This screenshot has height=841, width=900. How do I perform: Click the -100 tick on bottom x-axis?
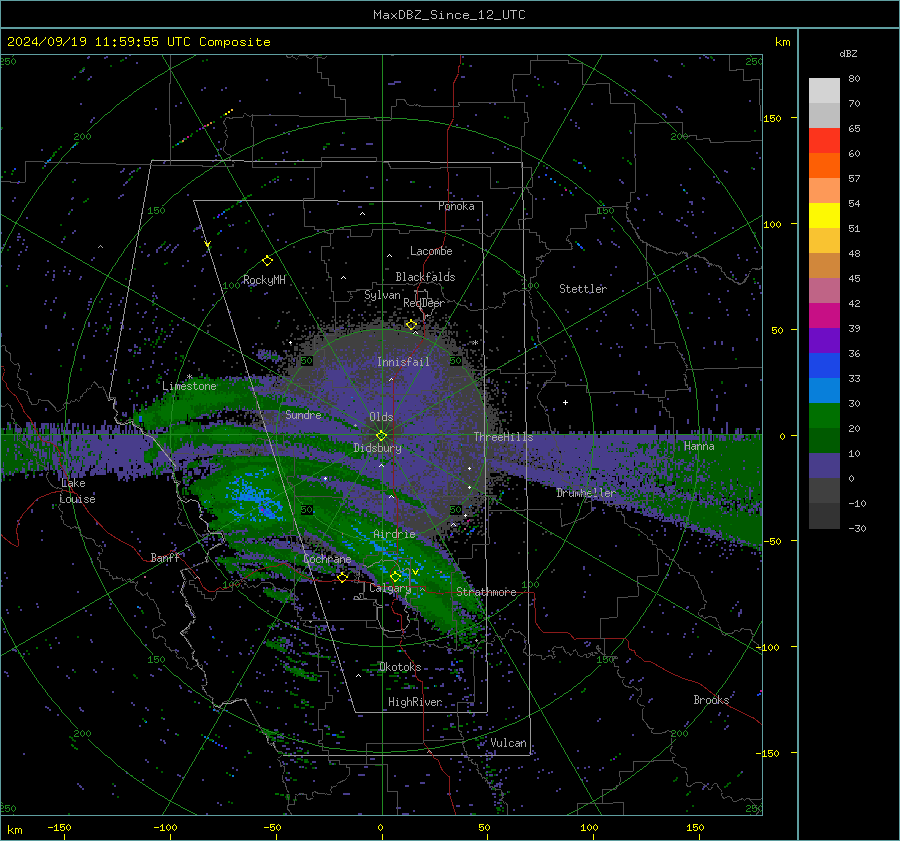165,828
